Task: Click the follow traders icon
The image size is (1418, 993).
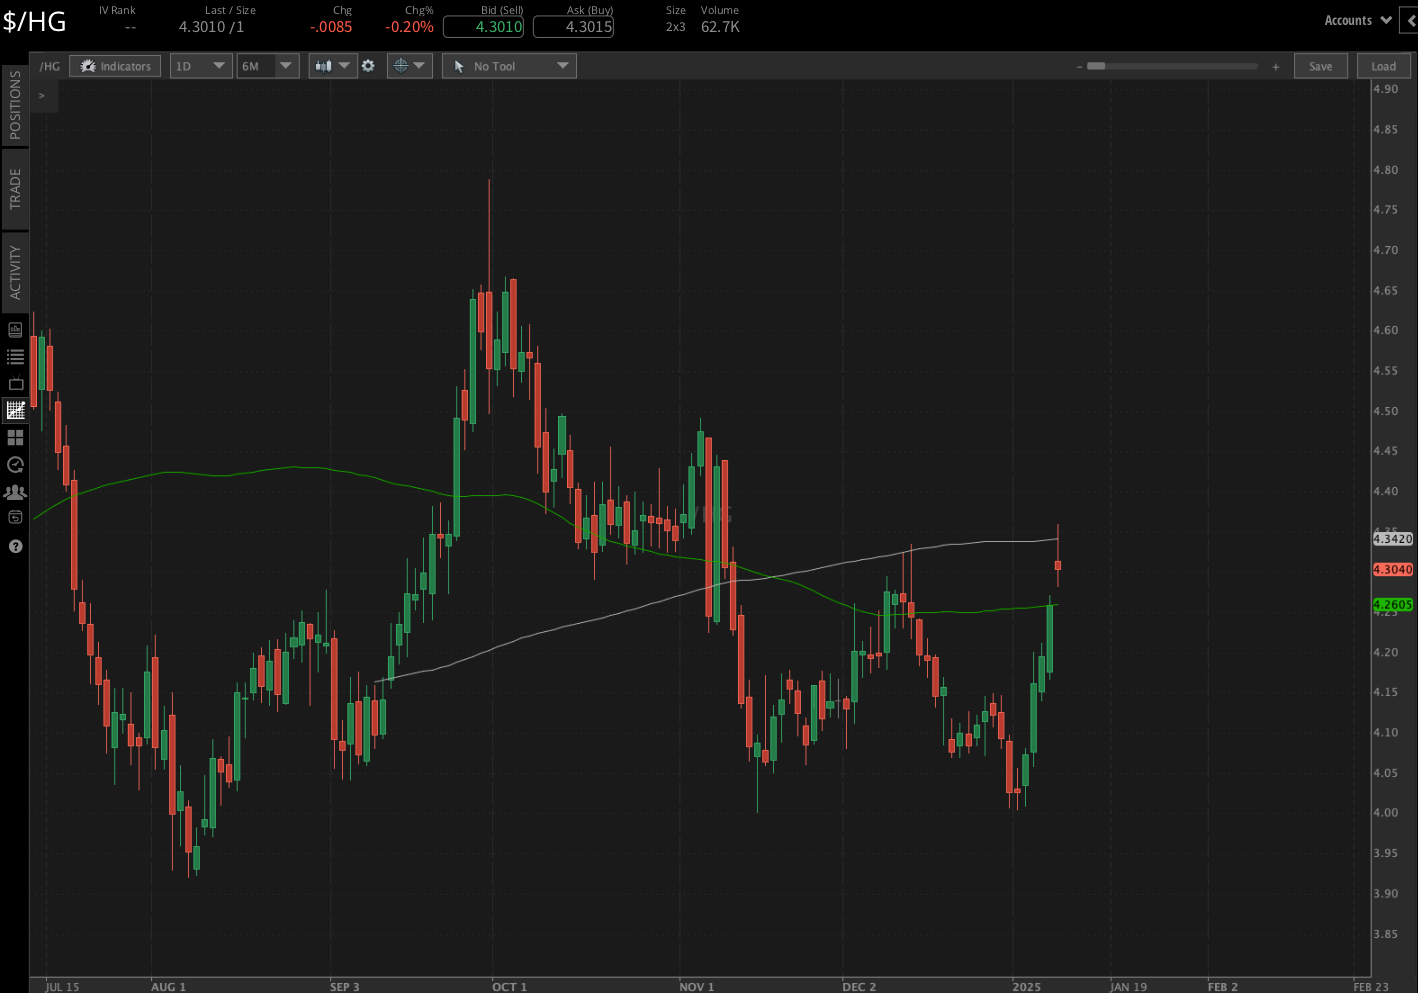Action: click(x=15, y=491)
